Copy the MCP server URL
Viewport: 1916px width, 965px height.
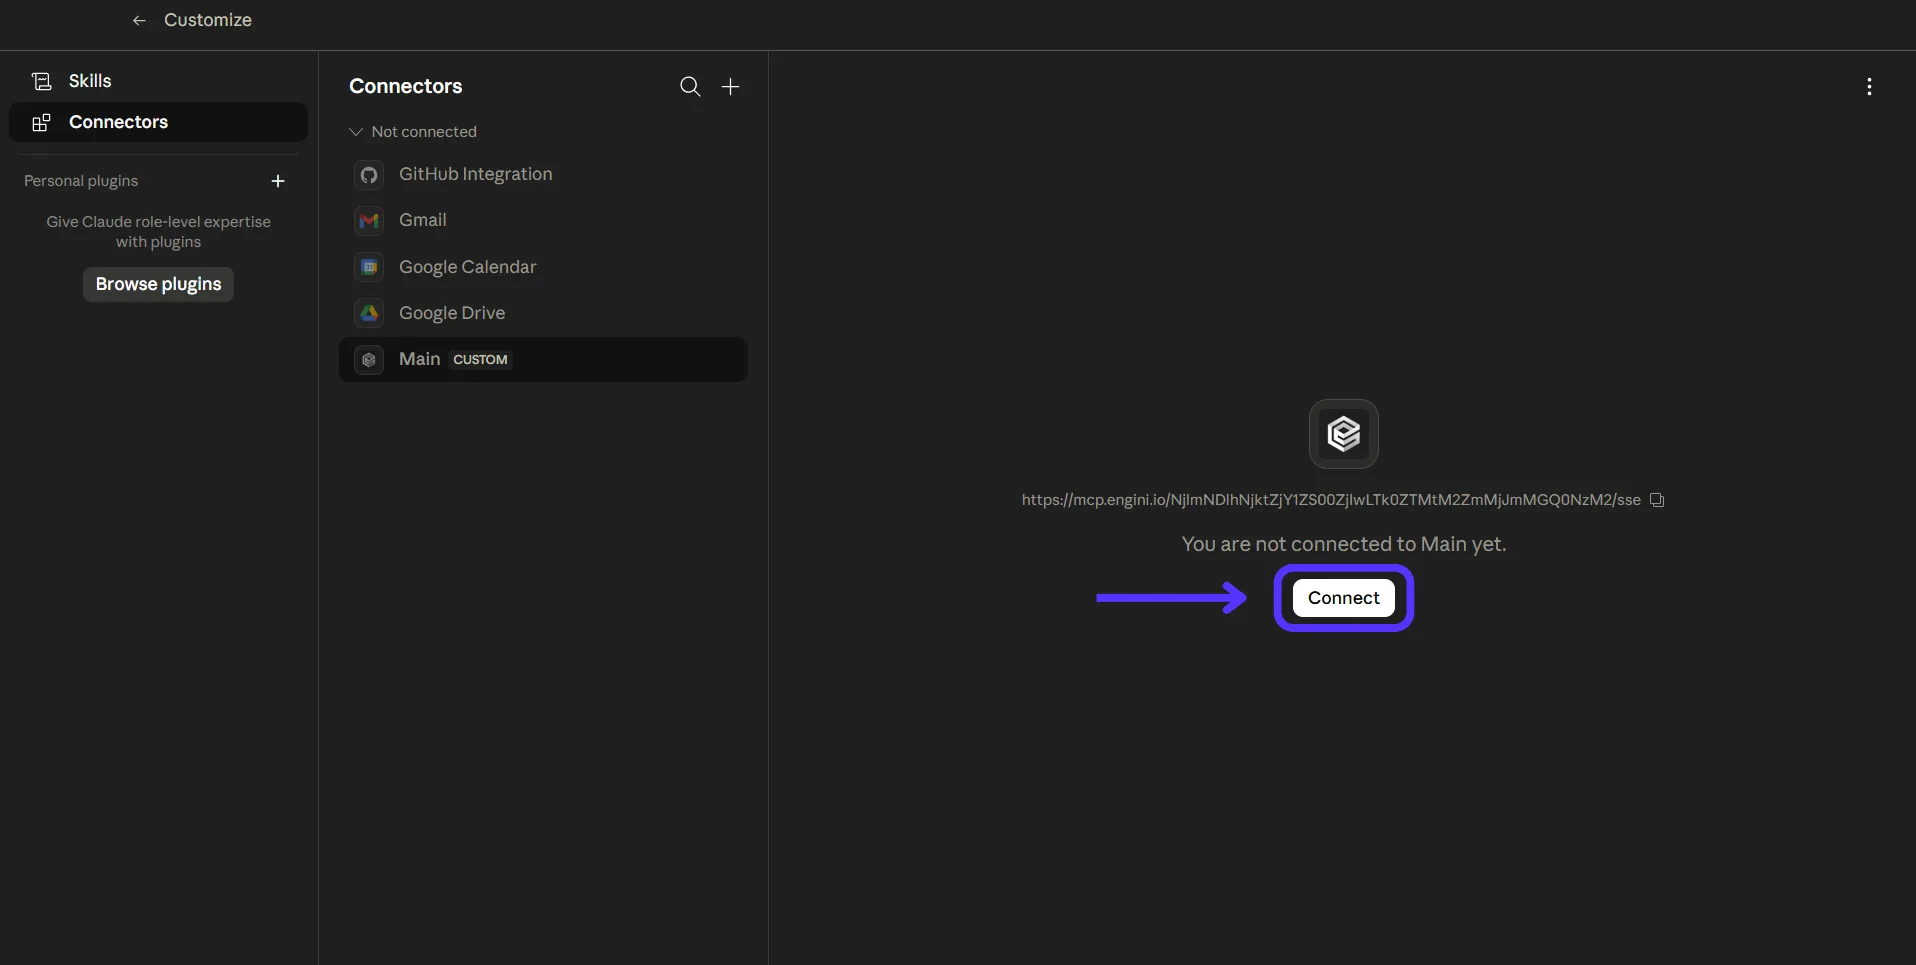point(1657,500)
